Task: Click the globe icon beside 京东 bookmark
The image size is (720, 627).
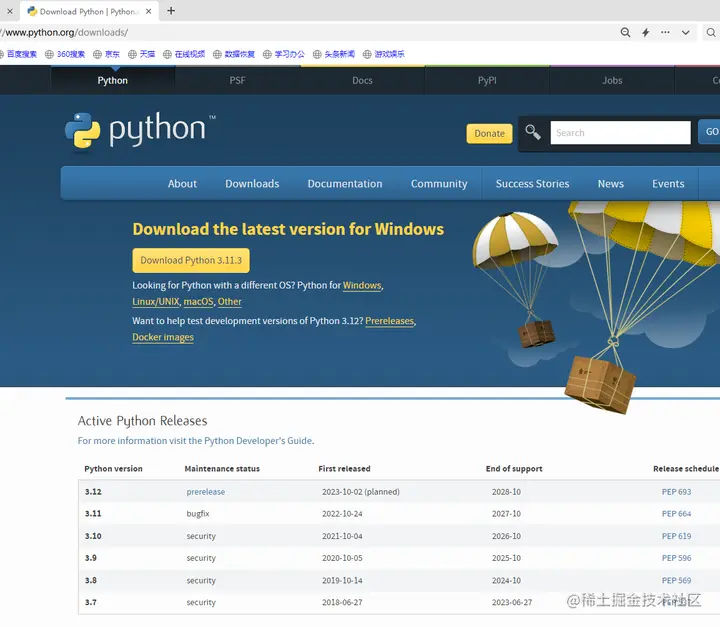Action: pyautogui.click(x=97, y=54)
